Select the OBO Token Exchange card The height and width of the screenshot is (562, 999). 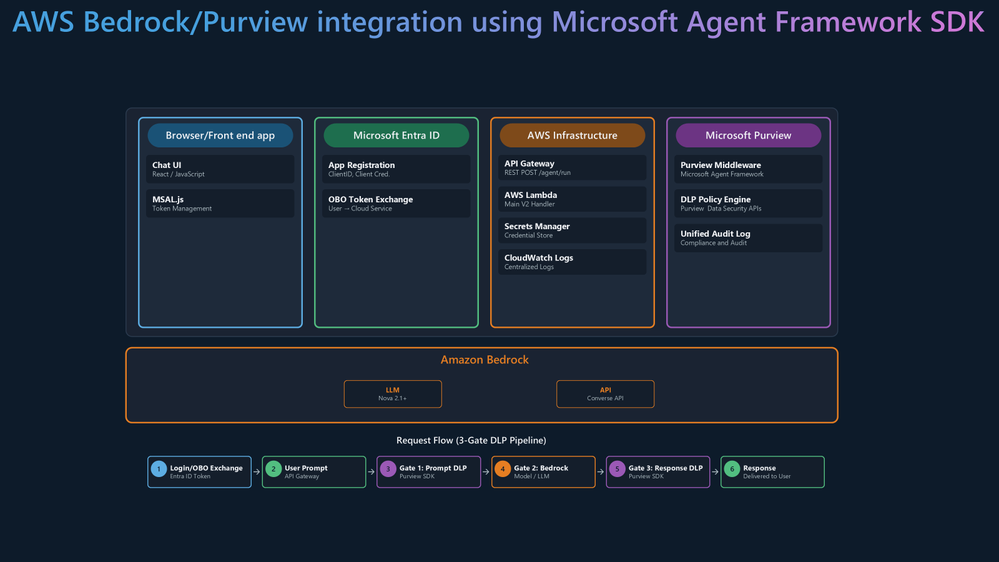click(x=396, y=203)
